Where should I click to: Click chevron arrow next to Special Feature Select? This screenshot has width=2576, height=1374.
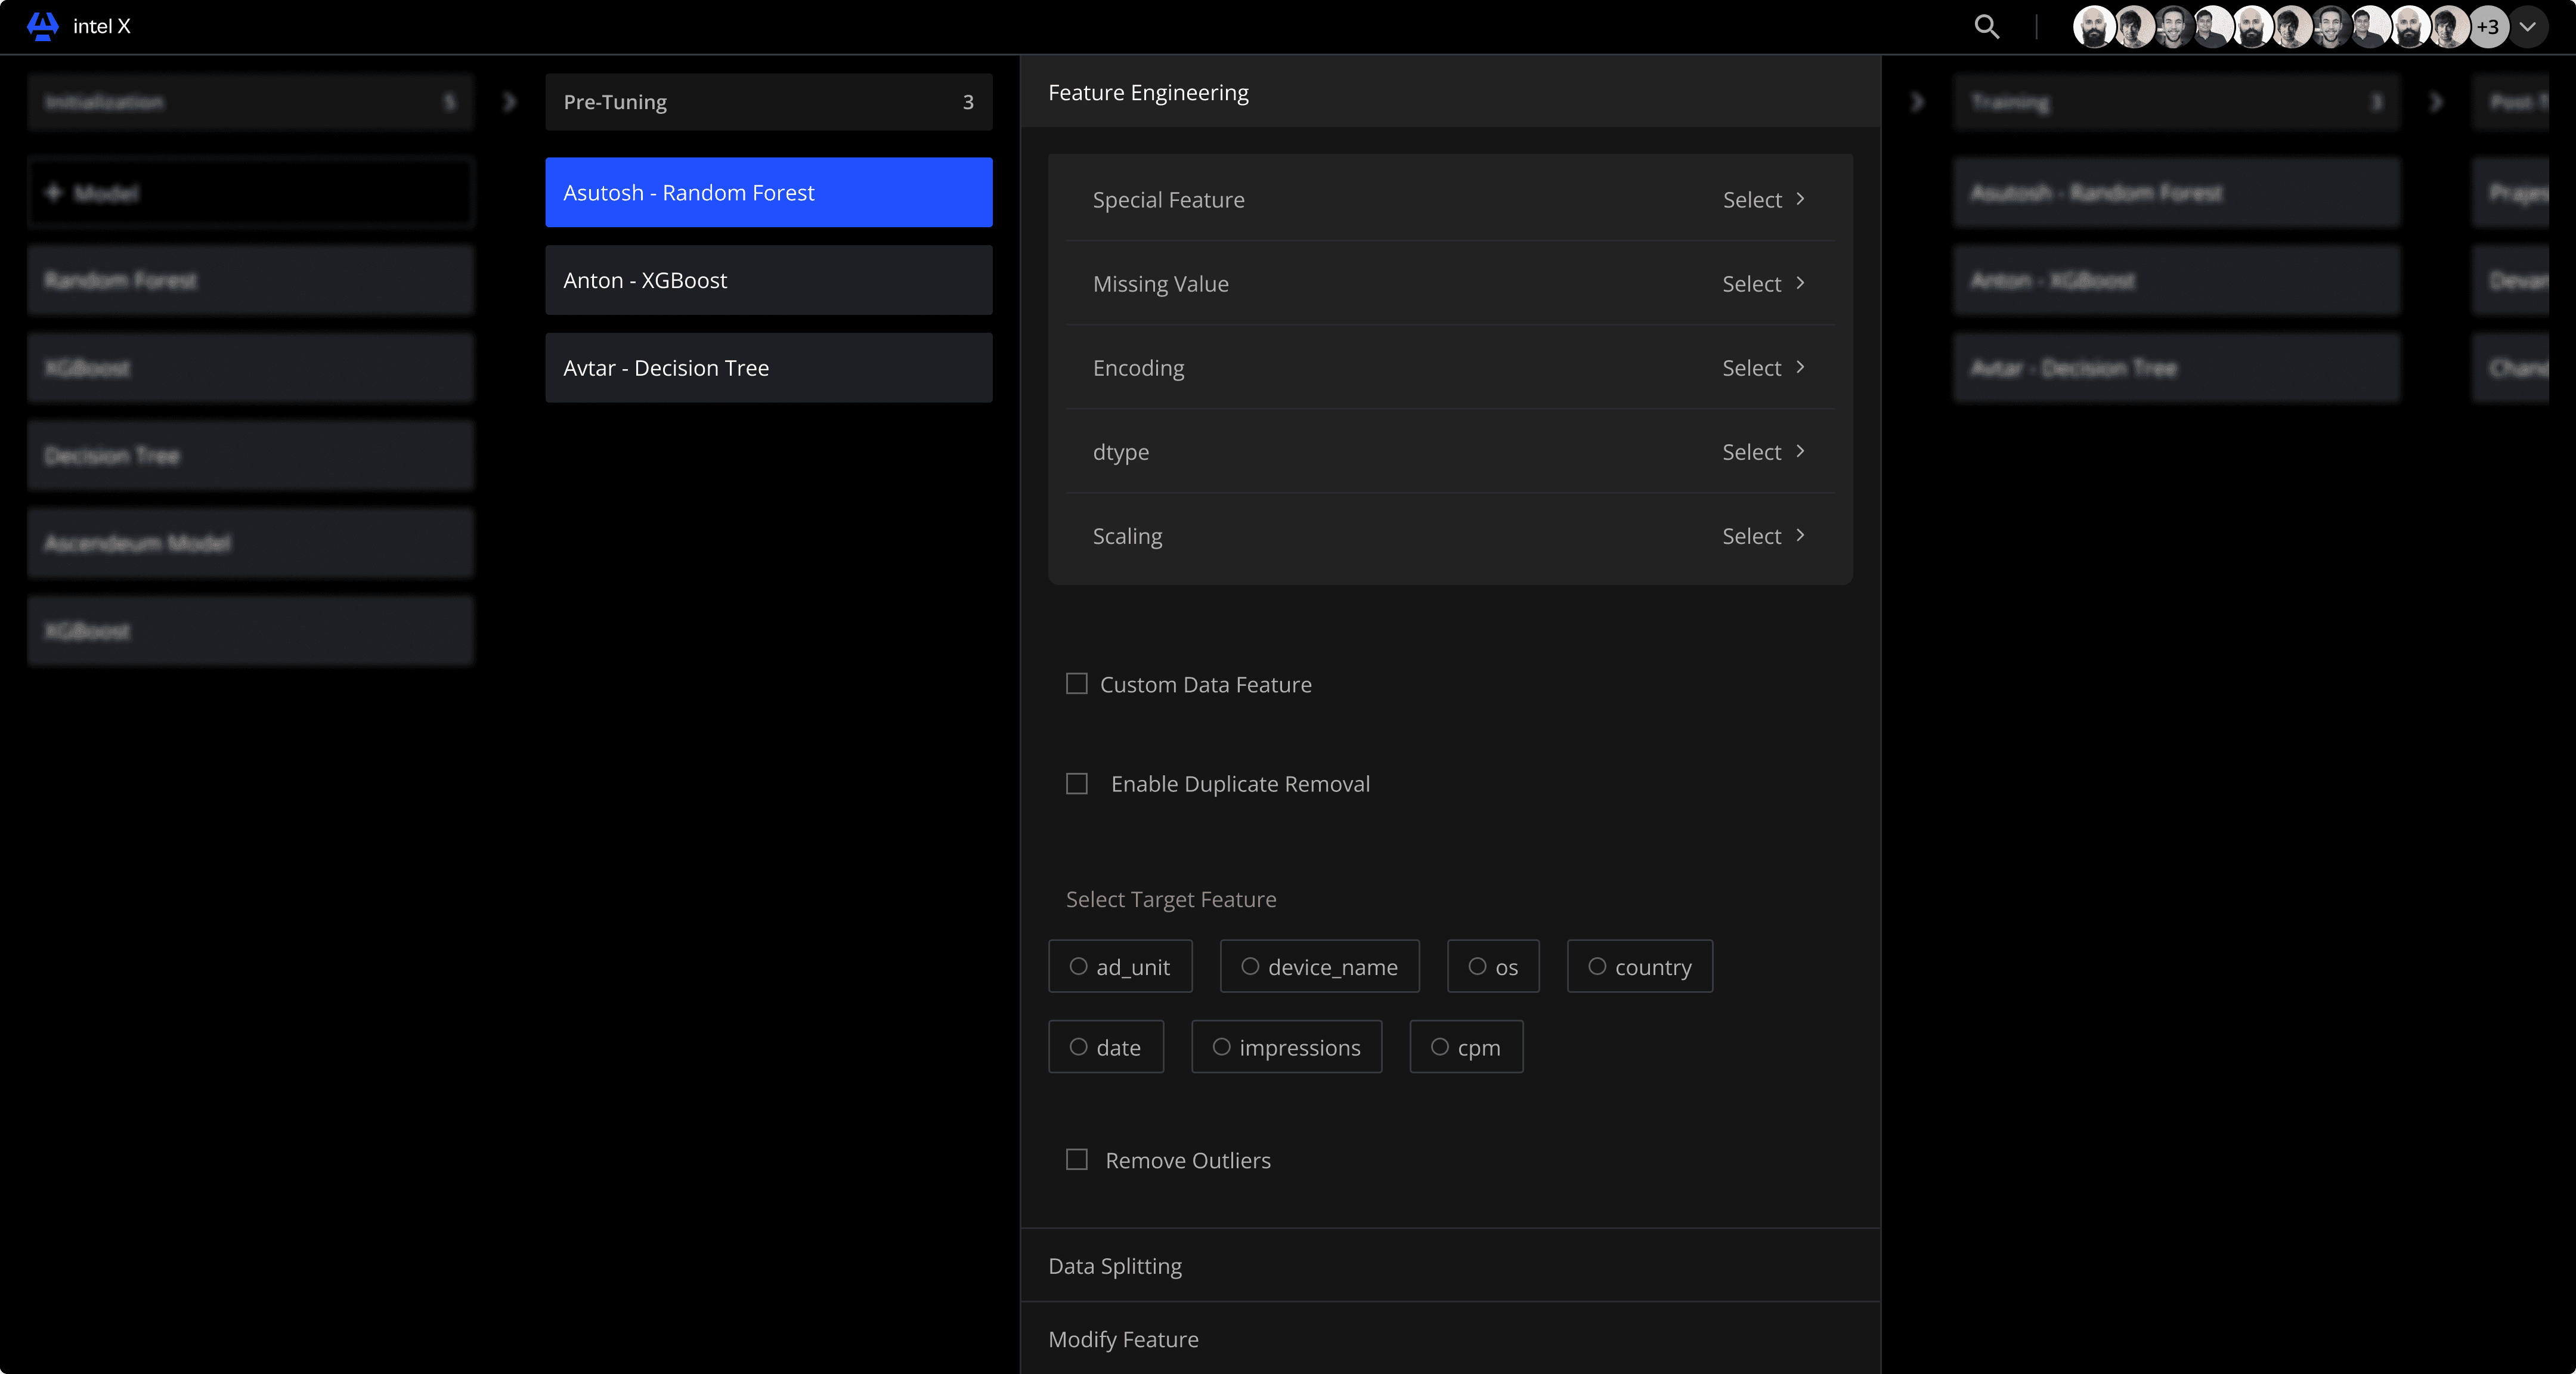(1800, 199)
